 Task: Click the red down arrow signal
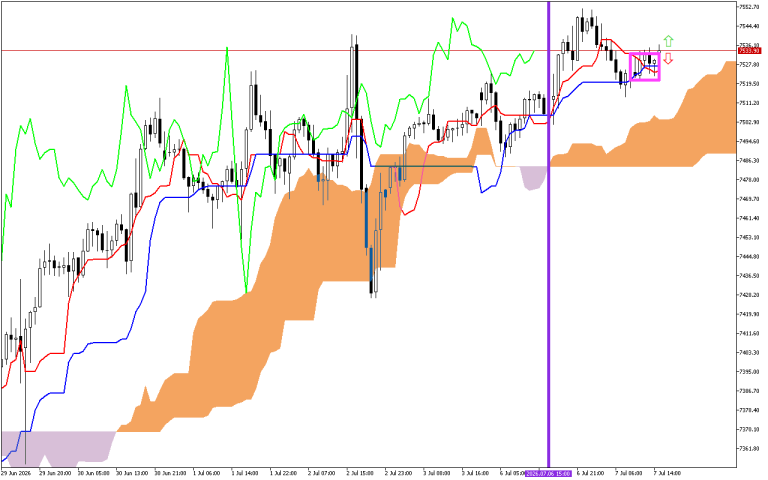tap(668, 59)
